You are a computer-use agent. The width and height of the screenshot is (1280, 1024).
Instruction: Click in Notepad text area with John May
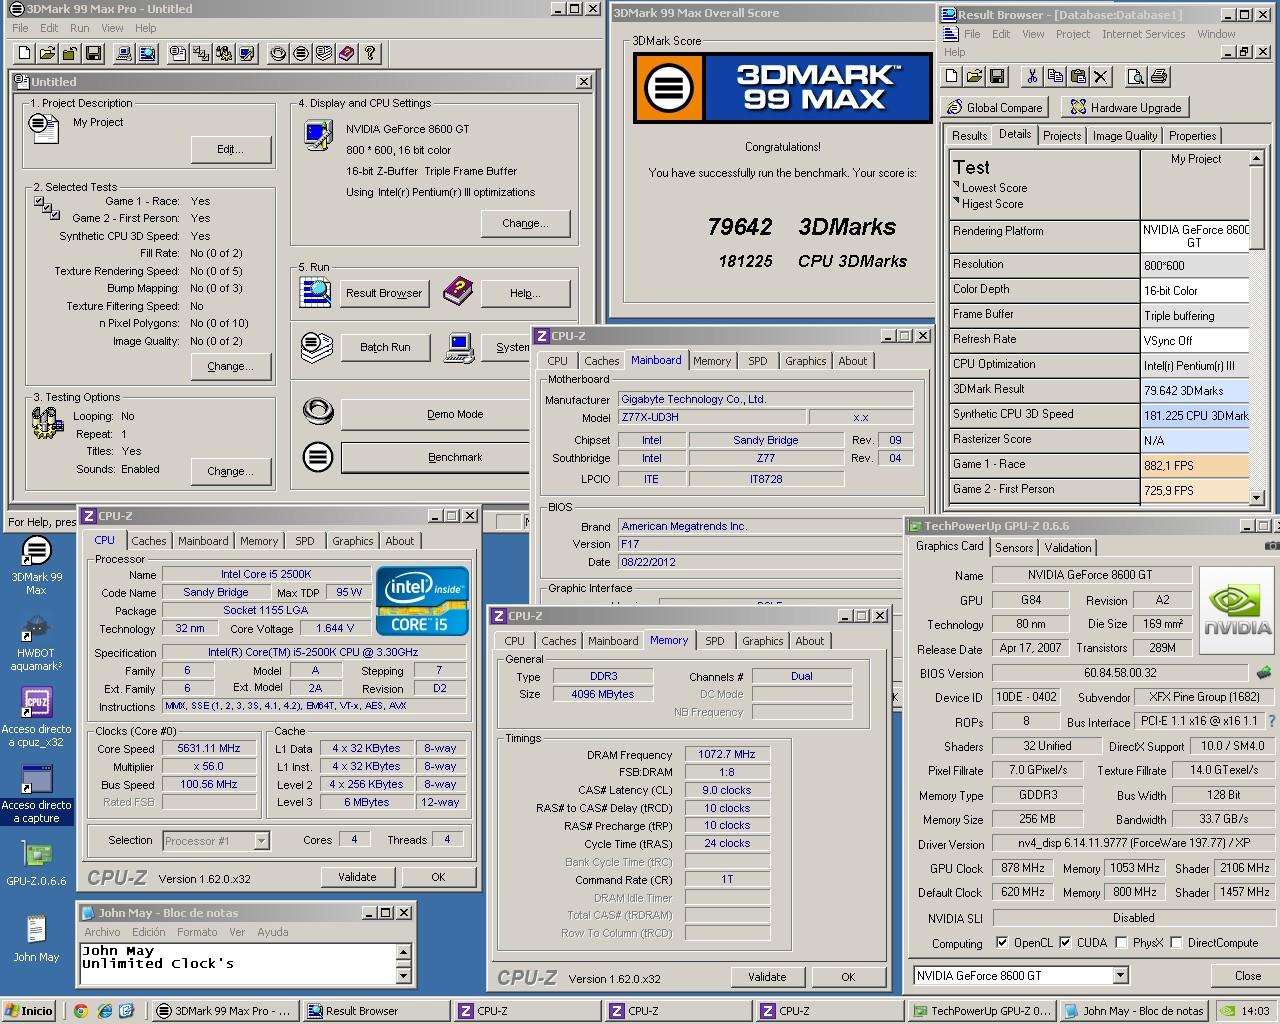[238, 964]
